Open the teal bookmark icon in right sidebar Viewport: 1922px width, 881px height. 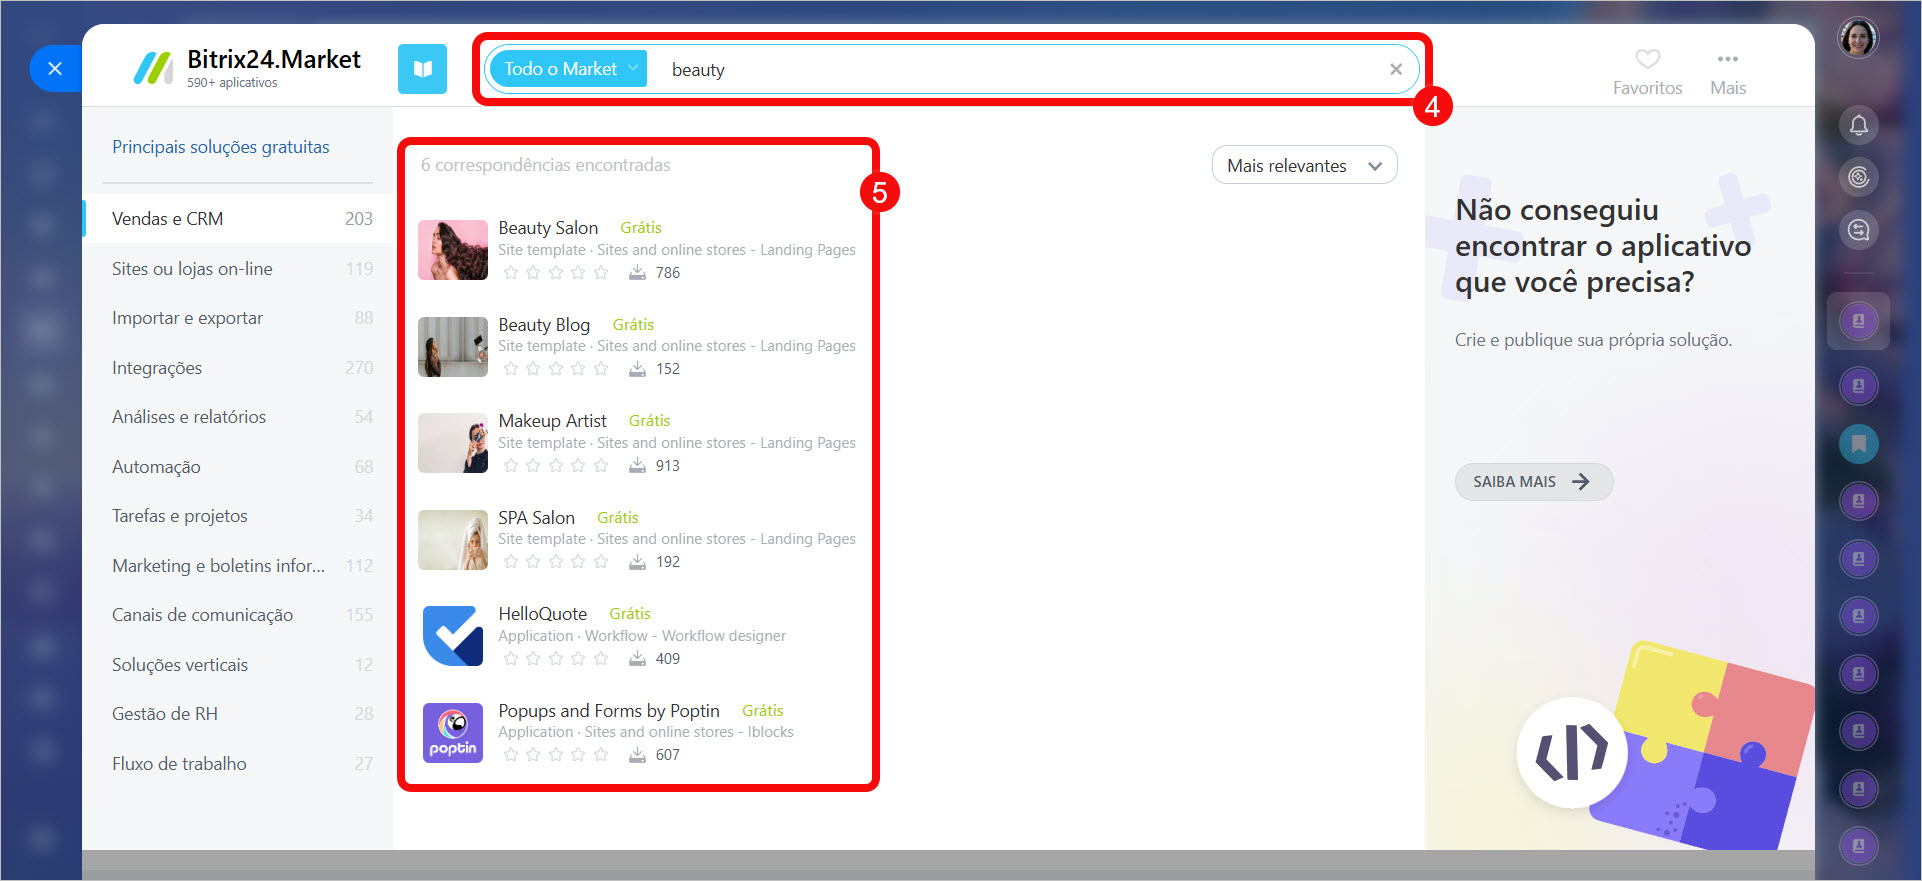tap(1858, 444)
